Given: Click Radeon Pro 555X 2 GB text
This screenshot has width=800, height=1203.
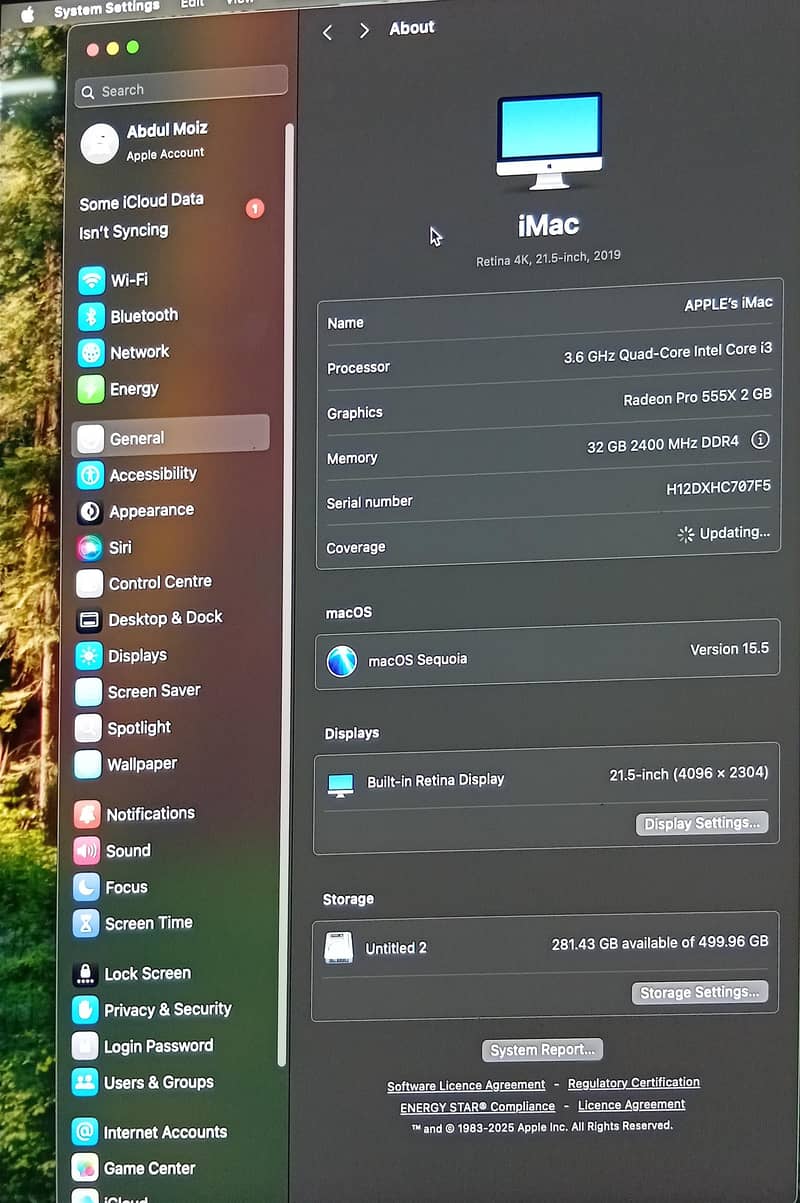Looking at the screenshot, I should [698, 398].
